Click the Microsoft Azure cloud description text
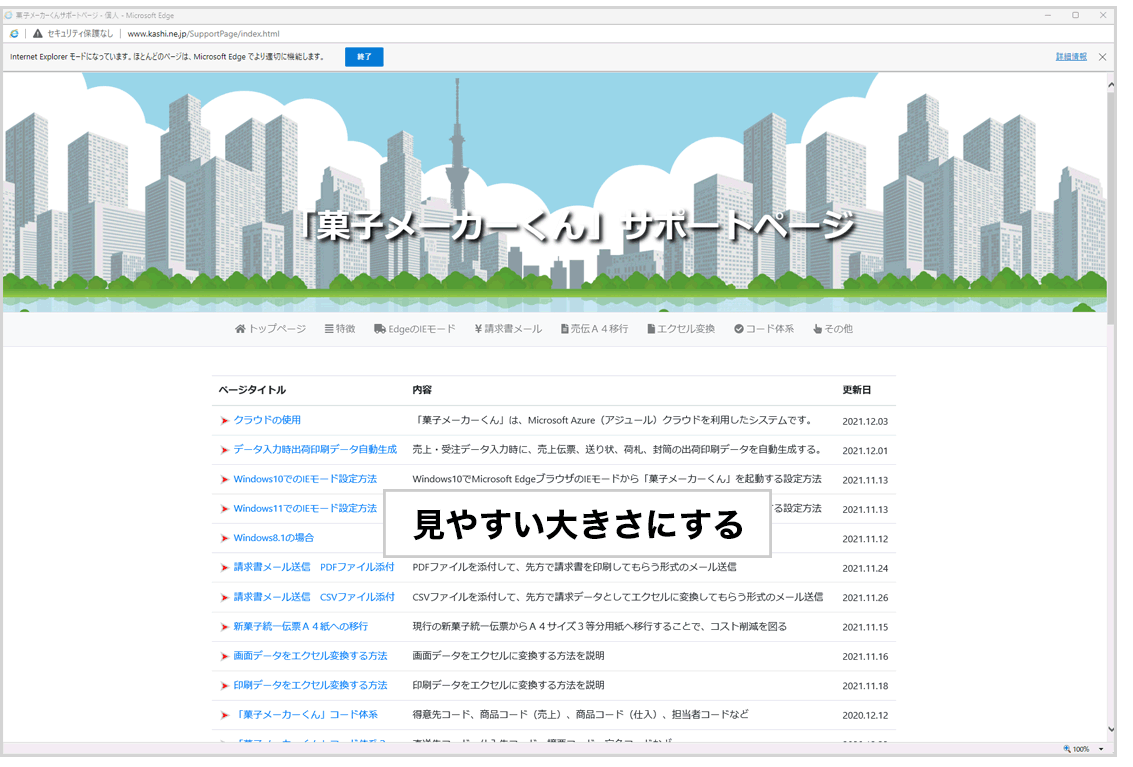The width and height of the screenshot is (1133, 767). point(614,420)
